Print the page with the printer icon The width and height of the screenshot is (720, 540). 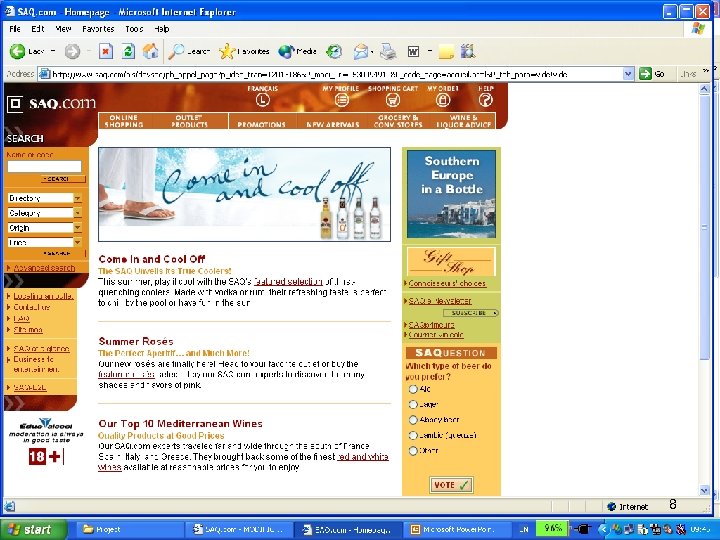(x=388, y=51)
